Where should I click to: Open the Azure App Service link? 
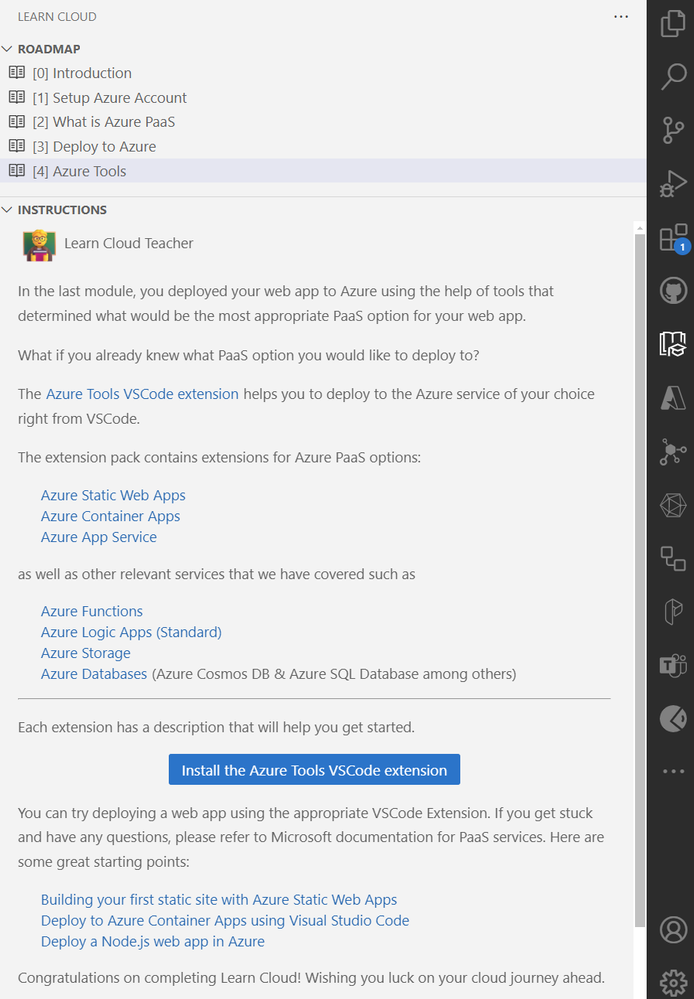pos(99,537)
